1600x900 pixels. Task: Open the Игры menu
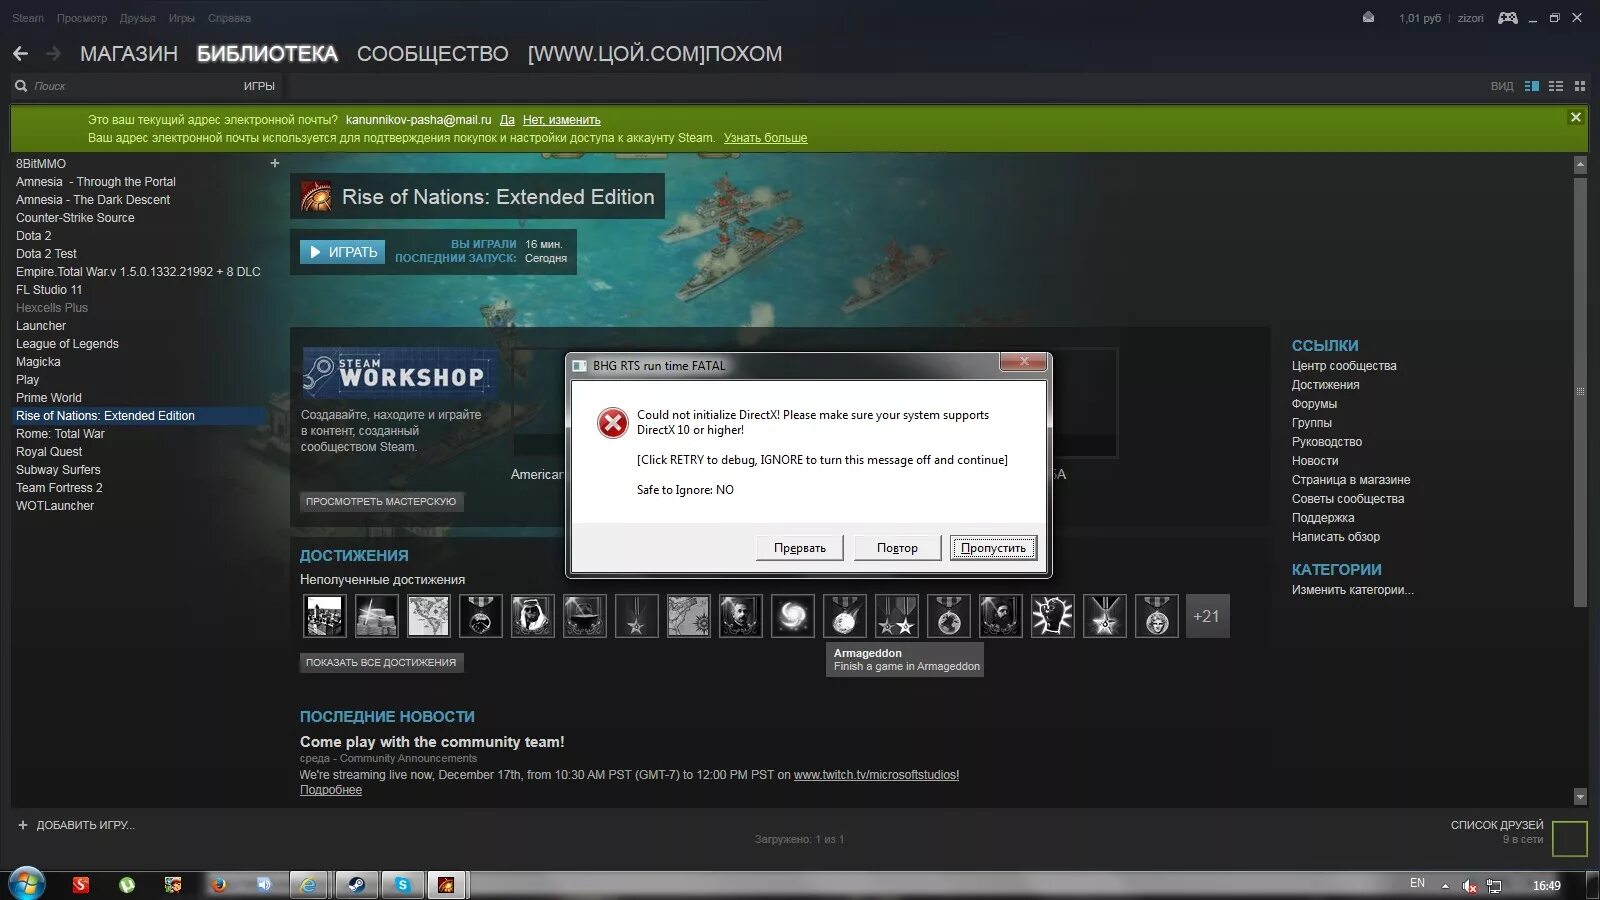(182, 18)
